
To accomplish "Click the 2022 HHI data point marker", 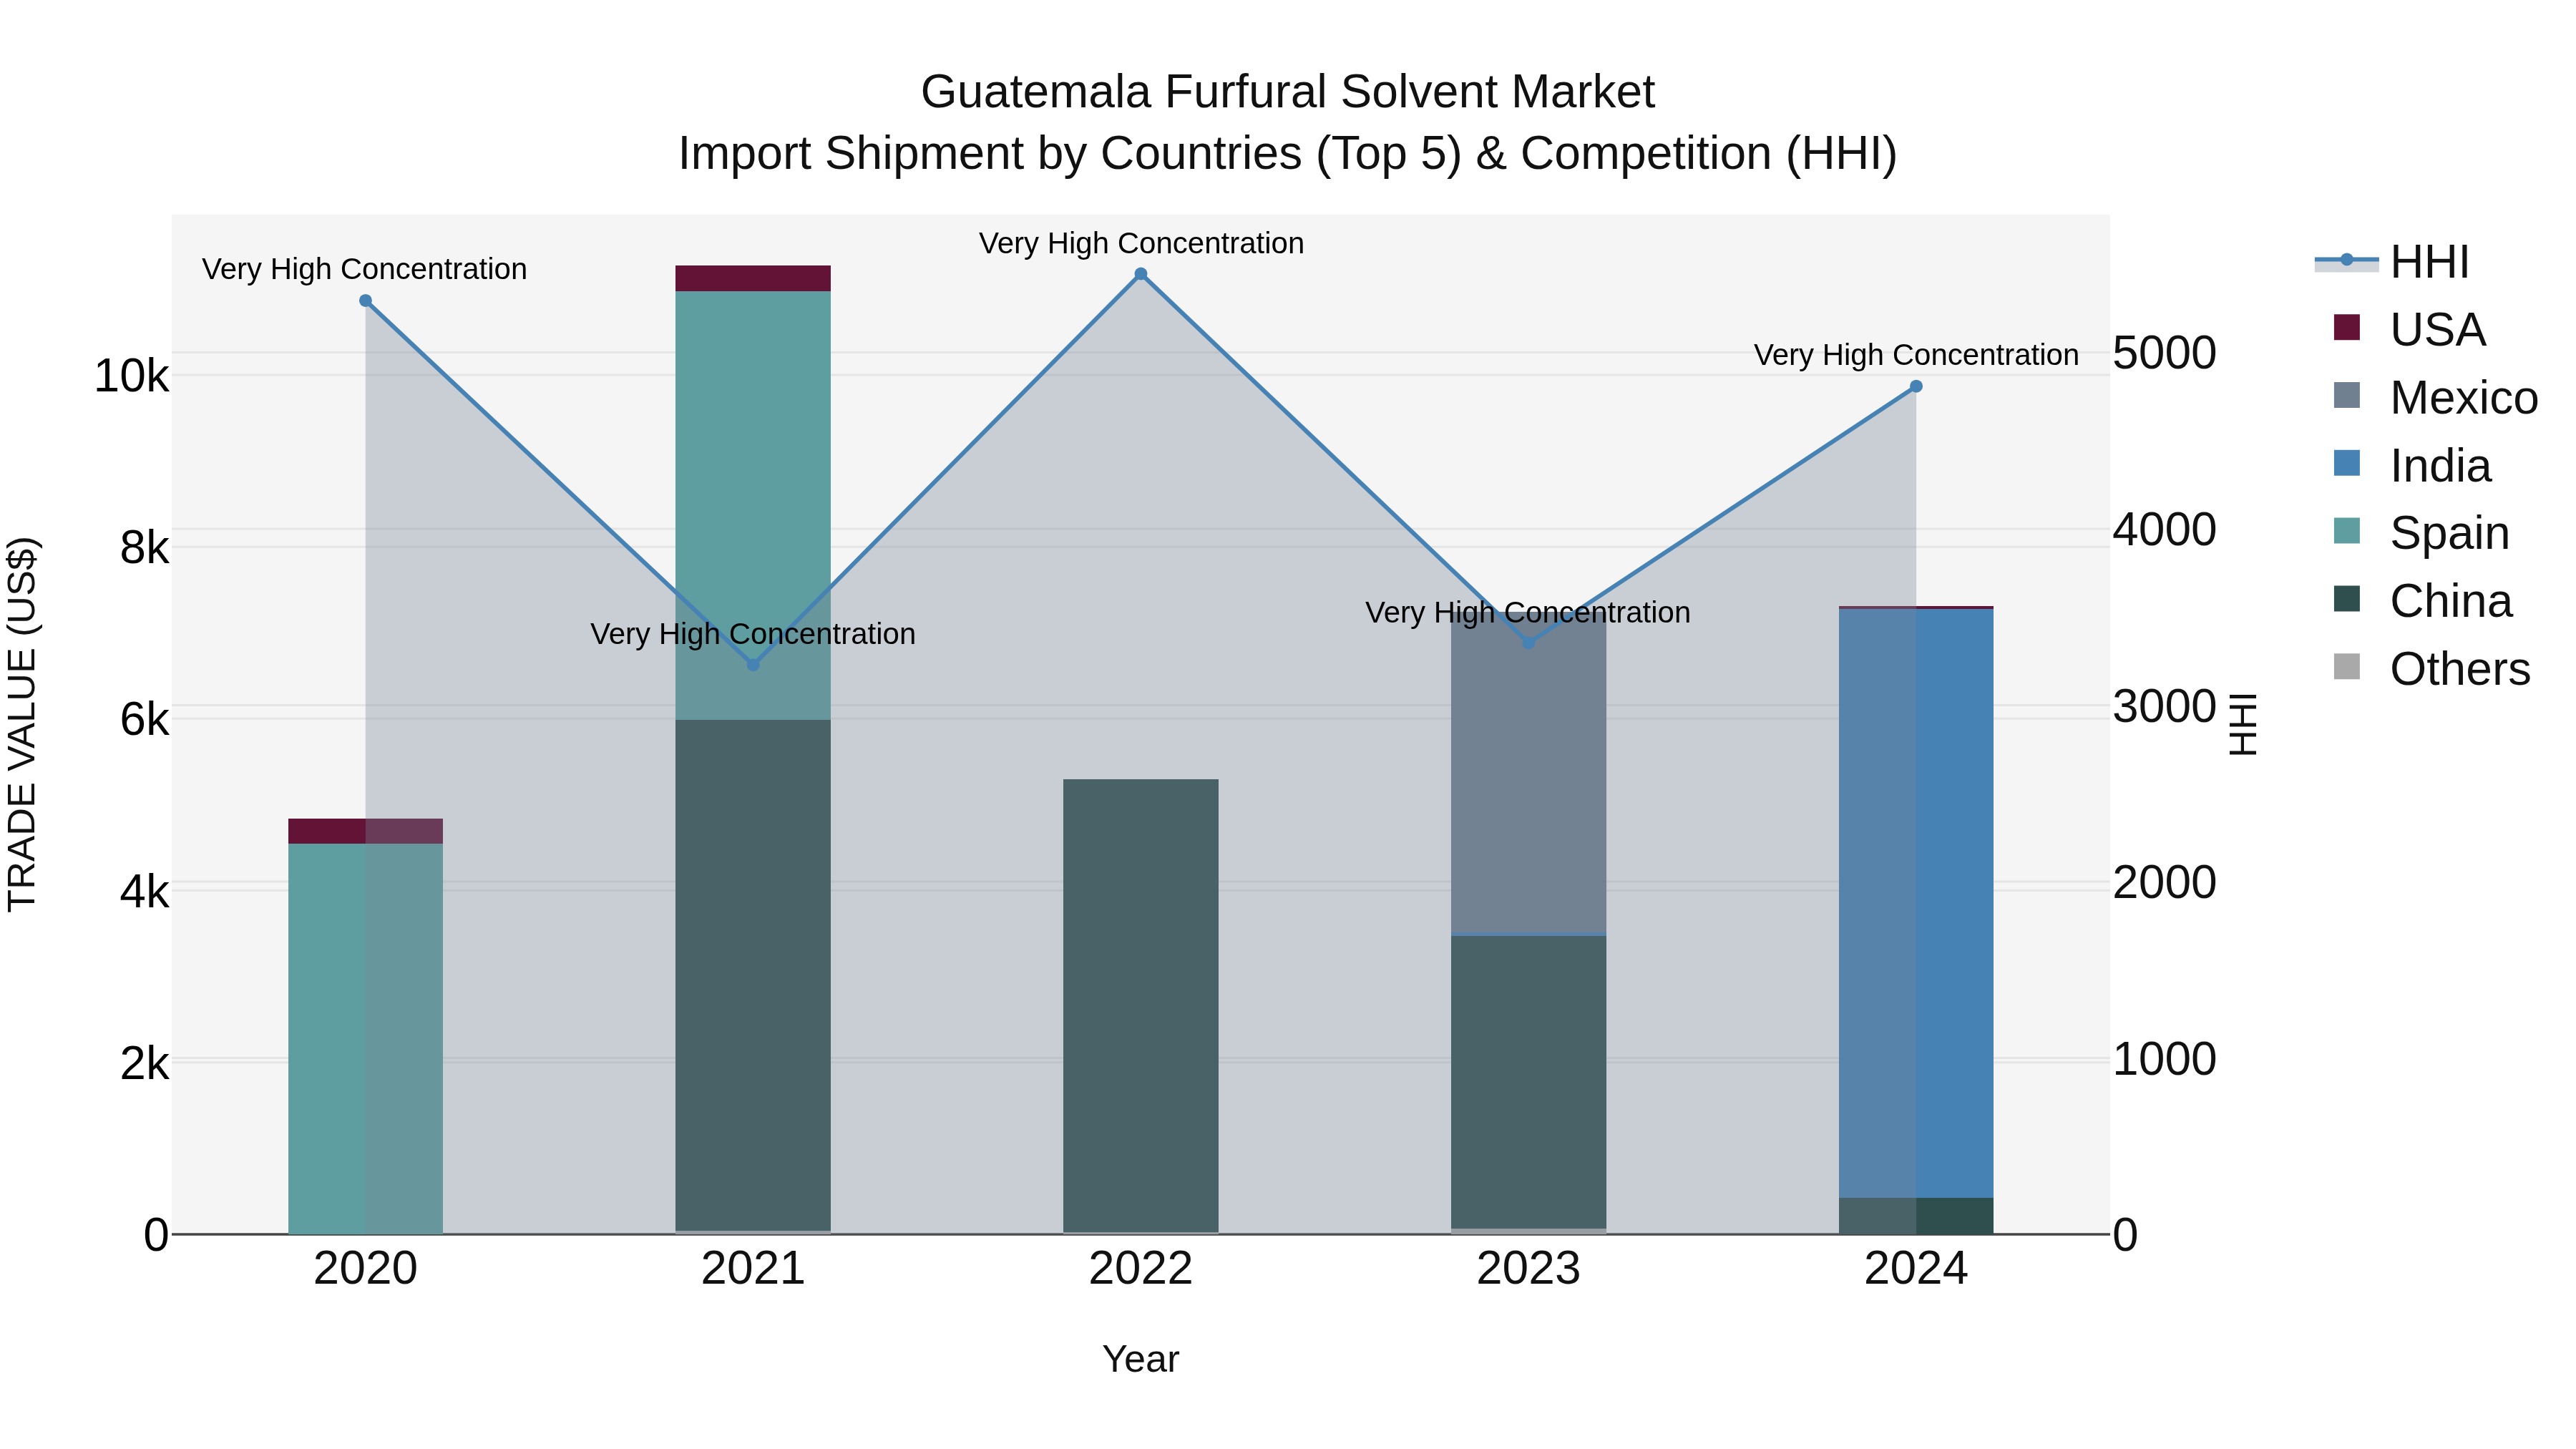I will [1141, 274].
